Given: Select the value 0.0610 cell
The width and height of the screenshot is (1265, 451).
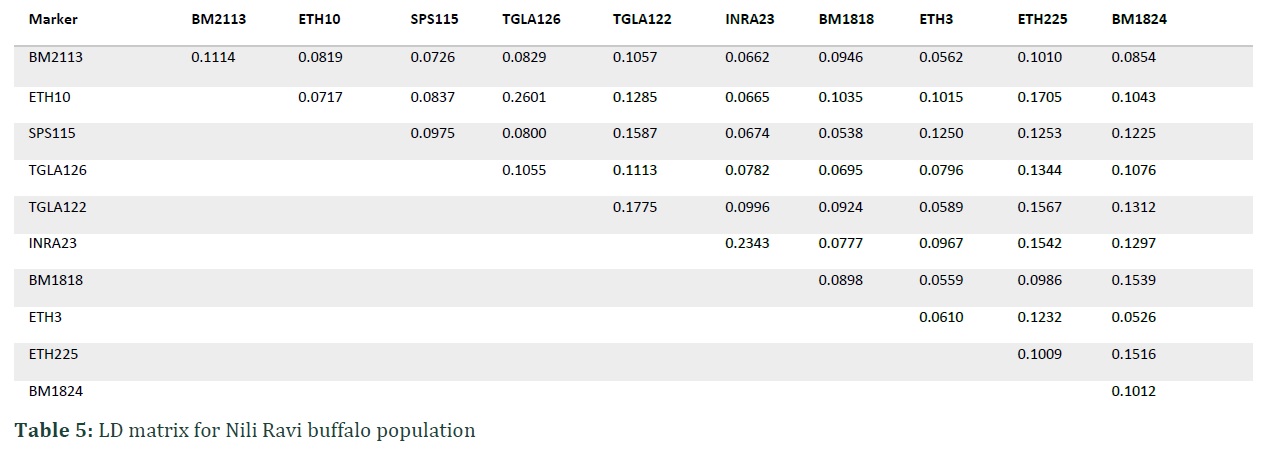Looking at the screenshot, I should tap(942, 317).
